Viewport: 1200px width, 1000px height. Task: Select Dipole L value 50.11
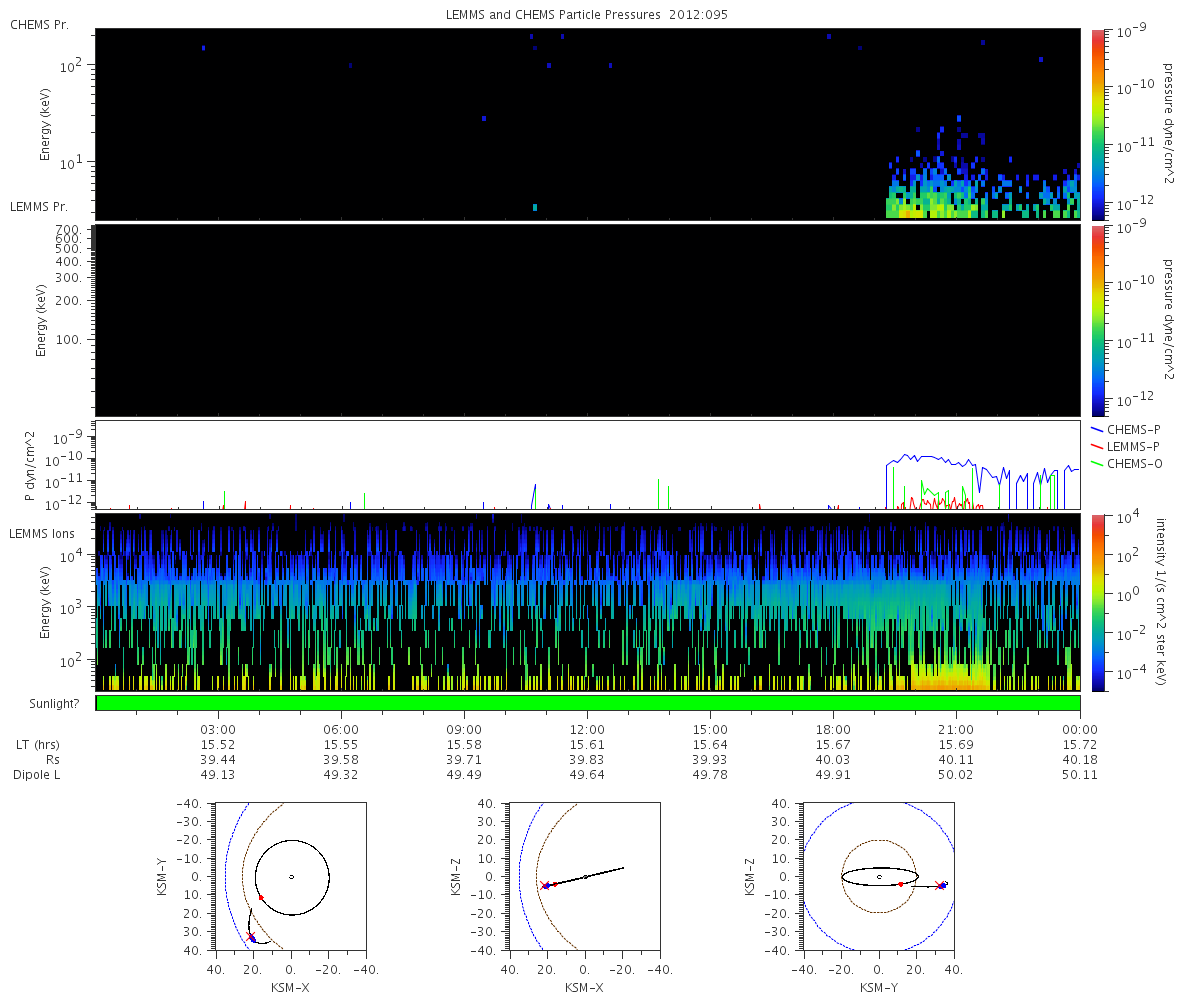point(1080,775)
